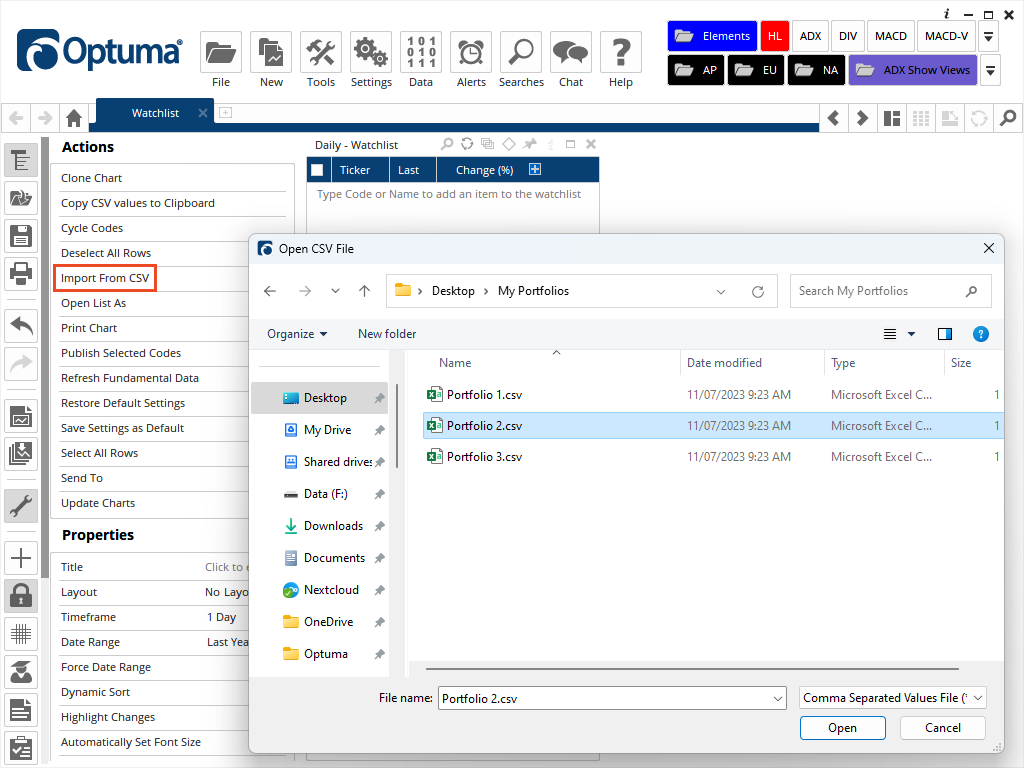Click the red HL button

[x=775, y=36]
